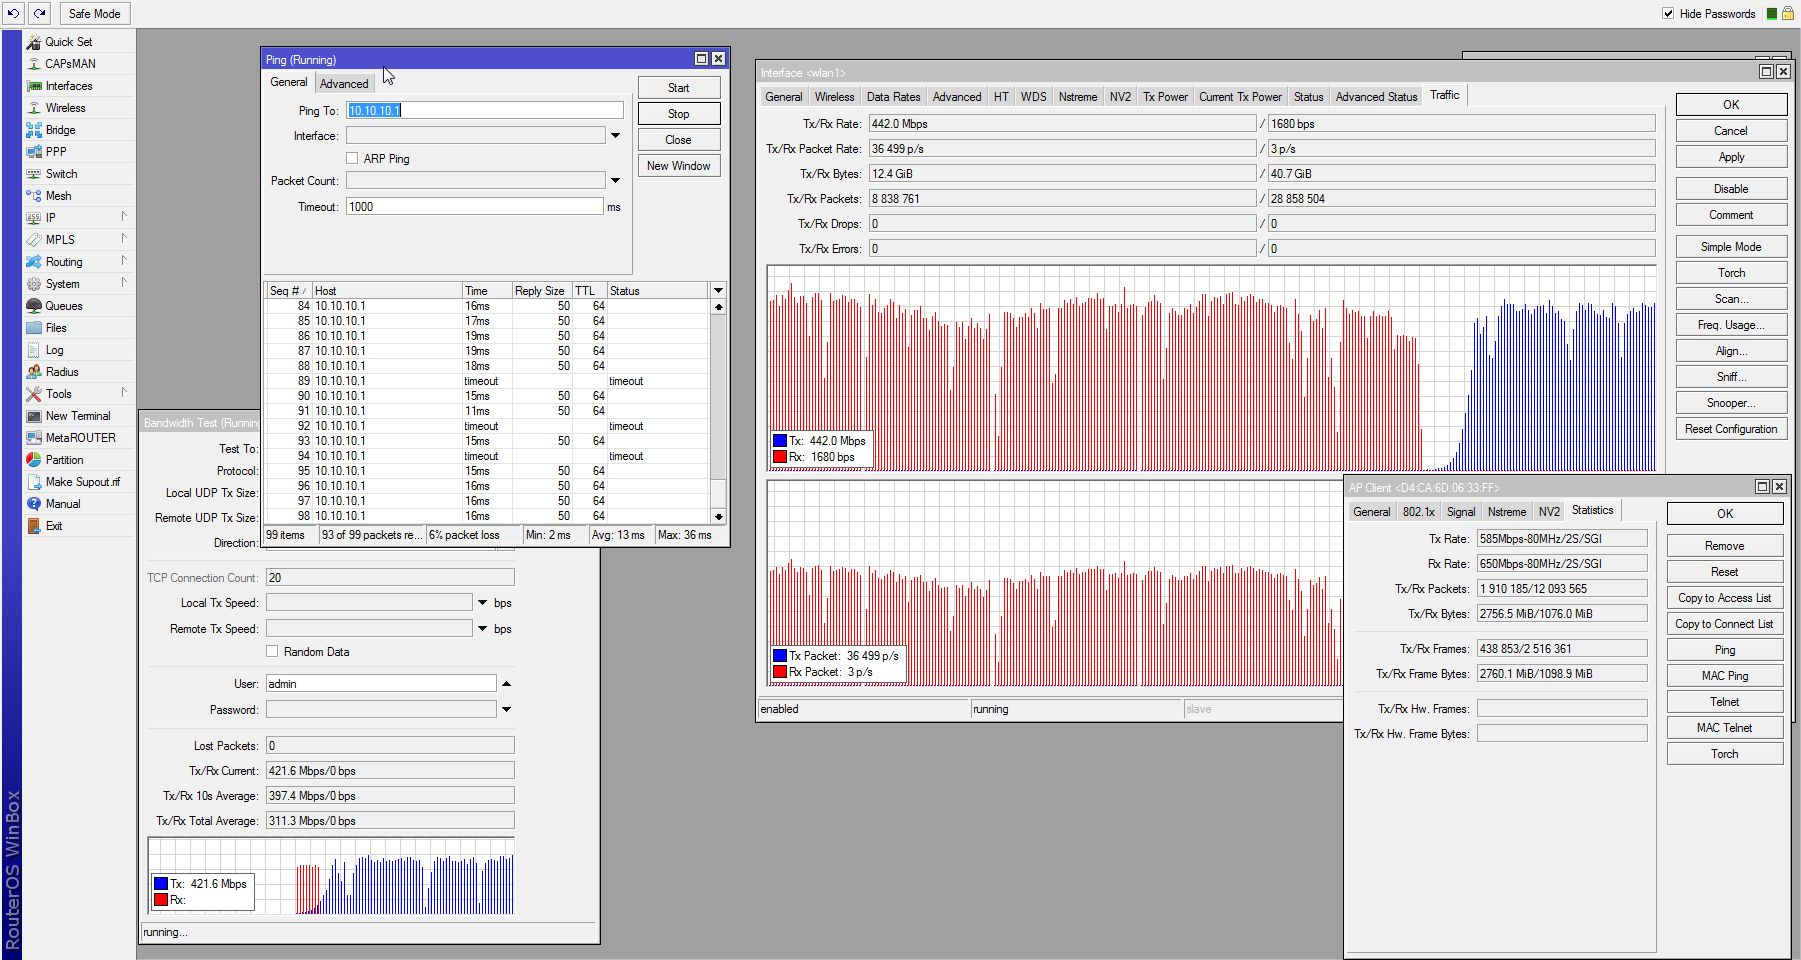Expand the ping Interface dropdown
Viewport: 1801px width, 960px height.
click(x=615, y=136)
